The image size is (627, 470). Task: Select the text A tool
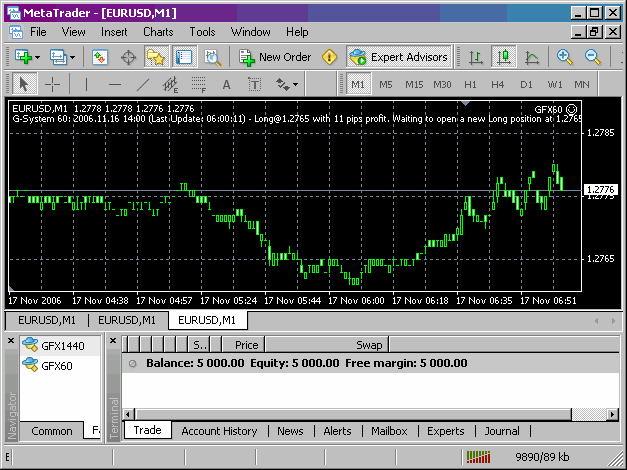point(226,84)
